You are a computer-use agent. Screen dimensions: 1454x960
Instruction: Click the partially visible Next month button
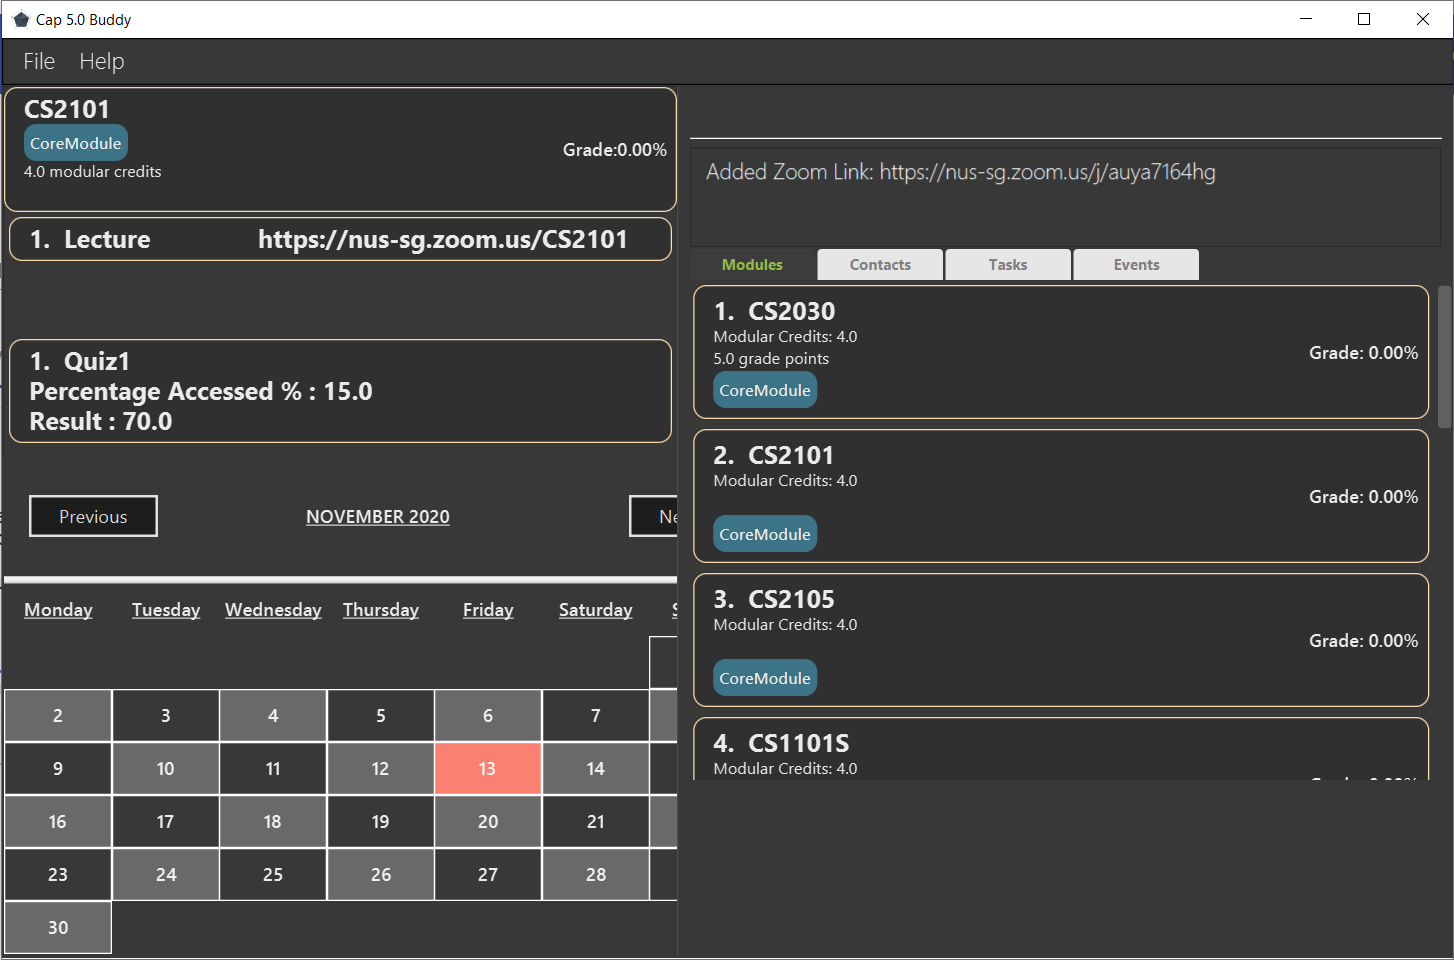(654, 516)
